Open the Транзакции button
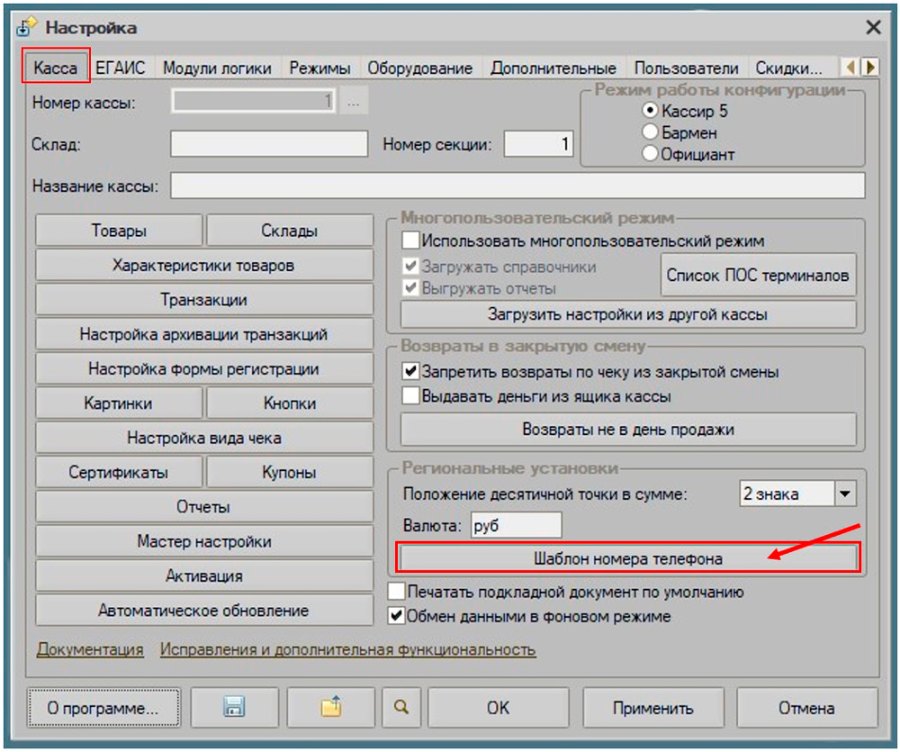900x752 pixels. point(204,300)
